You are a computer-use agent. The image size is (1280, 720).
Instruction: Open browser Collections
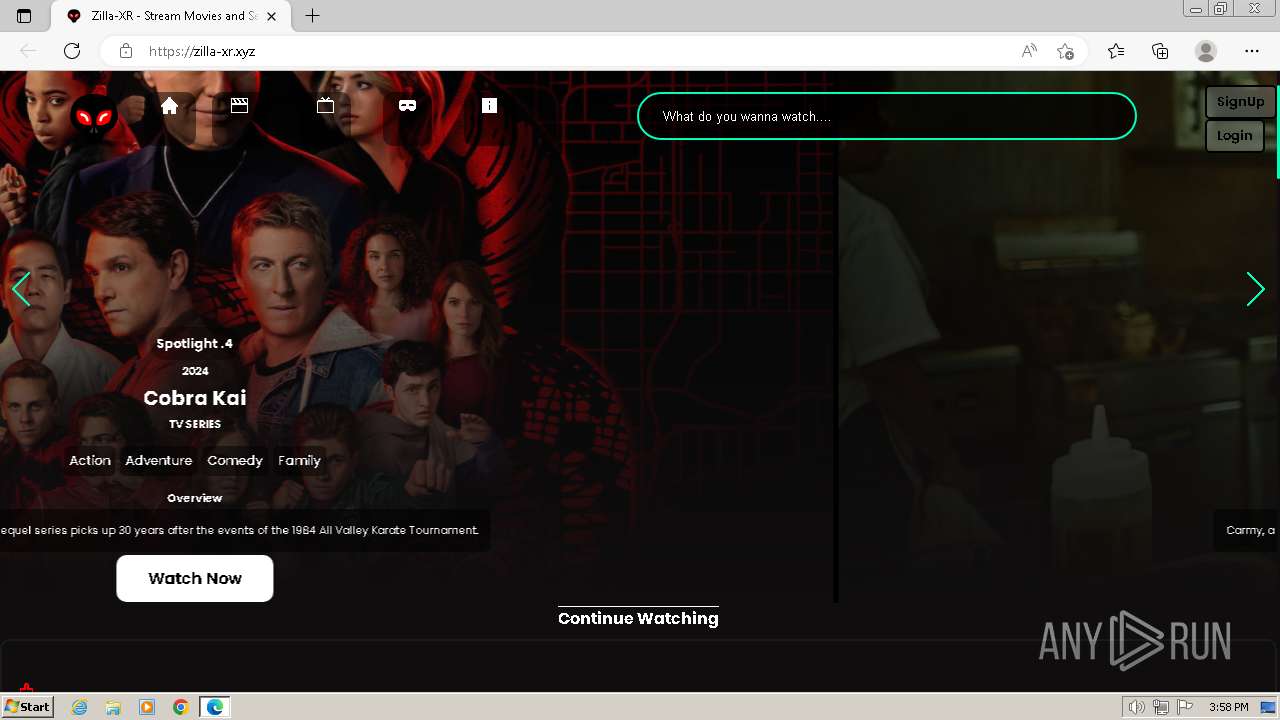point(1160,51)
